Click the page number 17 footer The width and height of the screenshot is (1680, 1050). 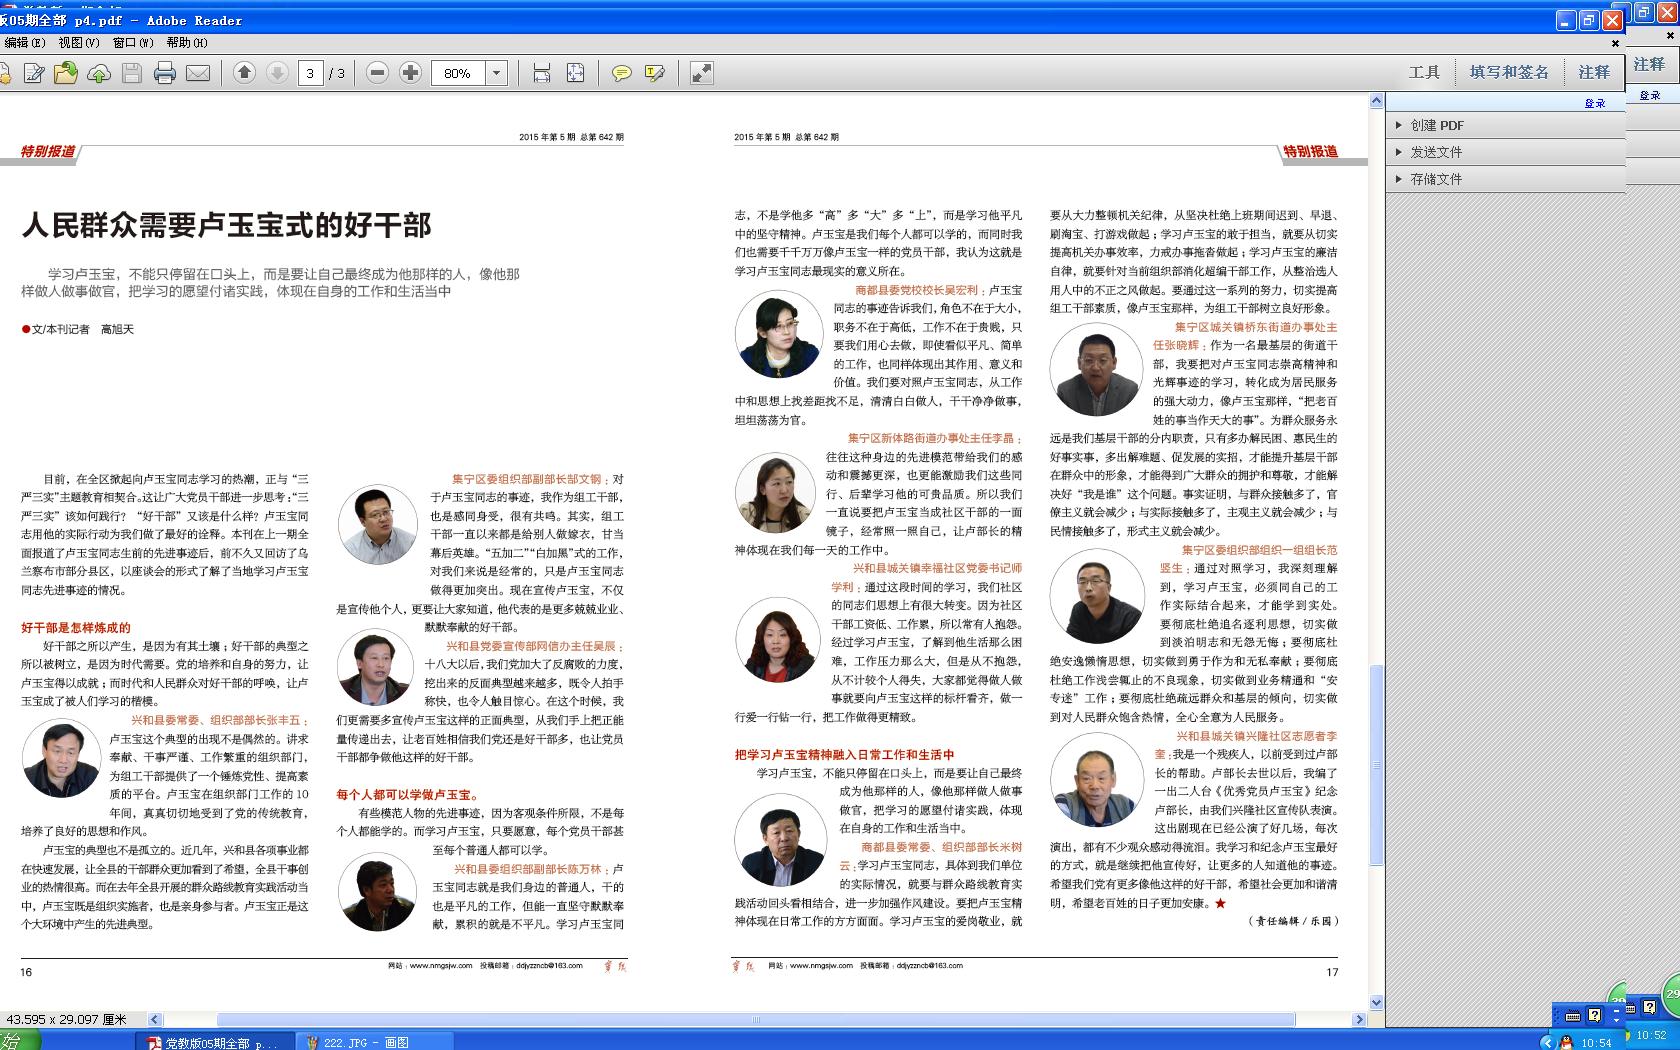[1332, 972]
